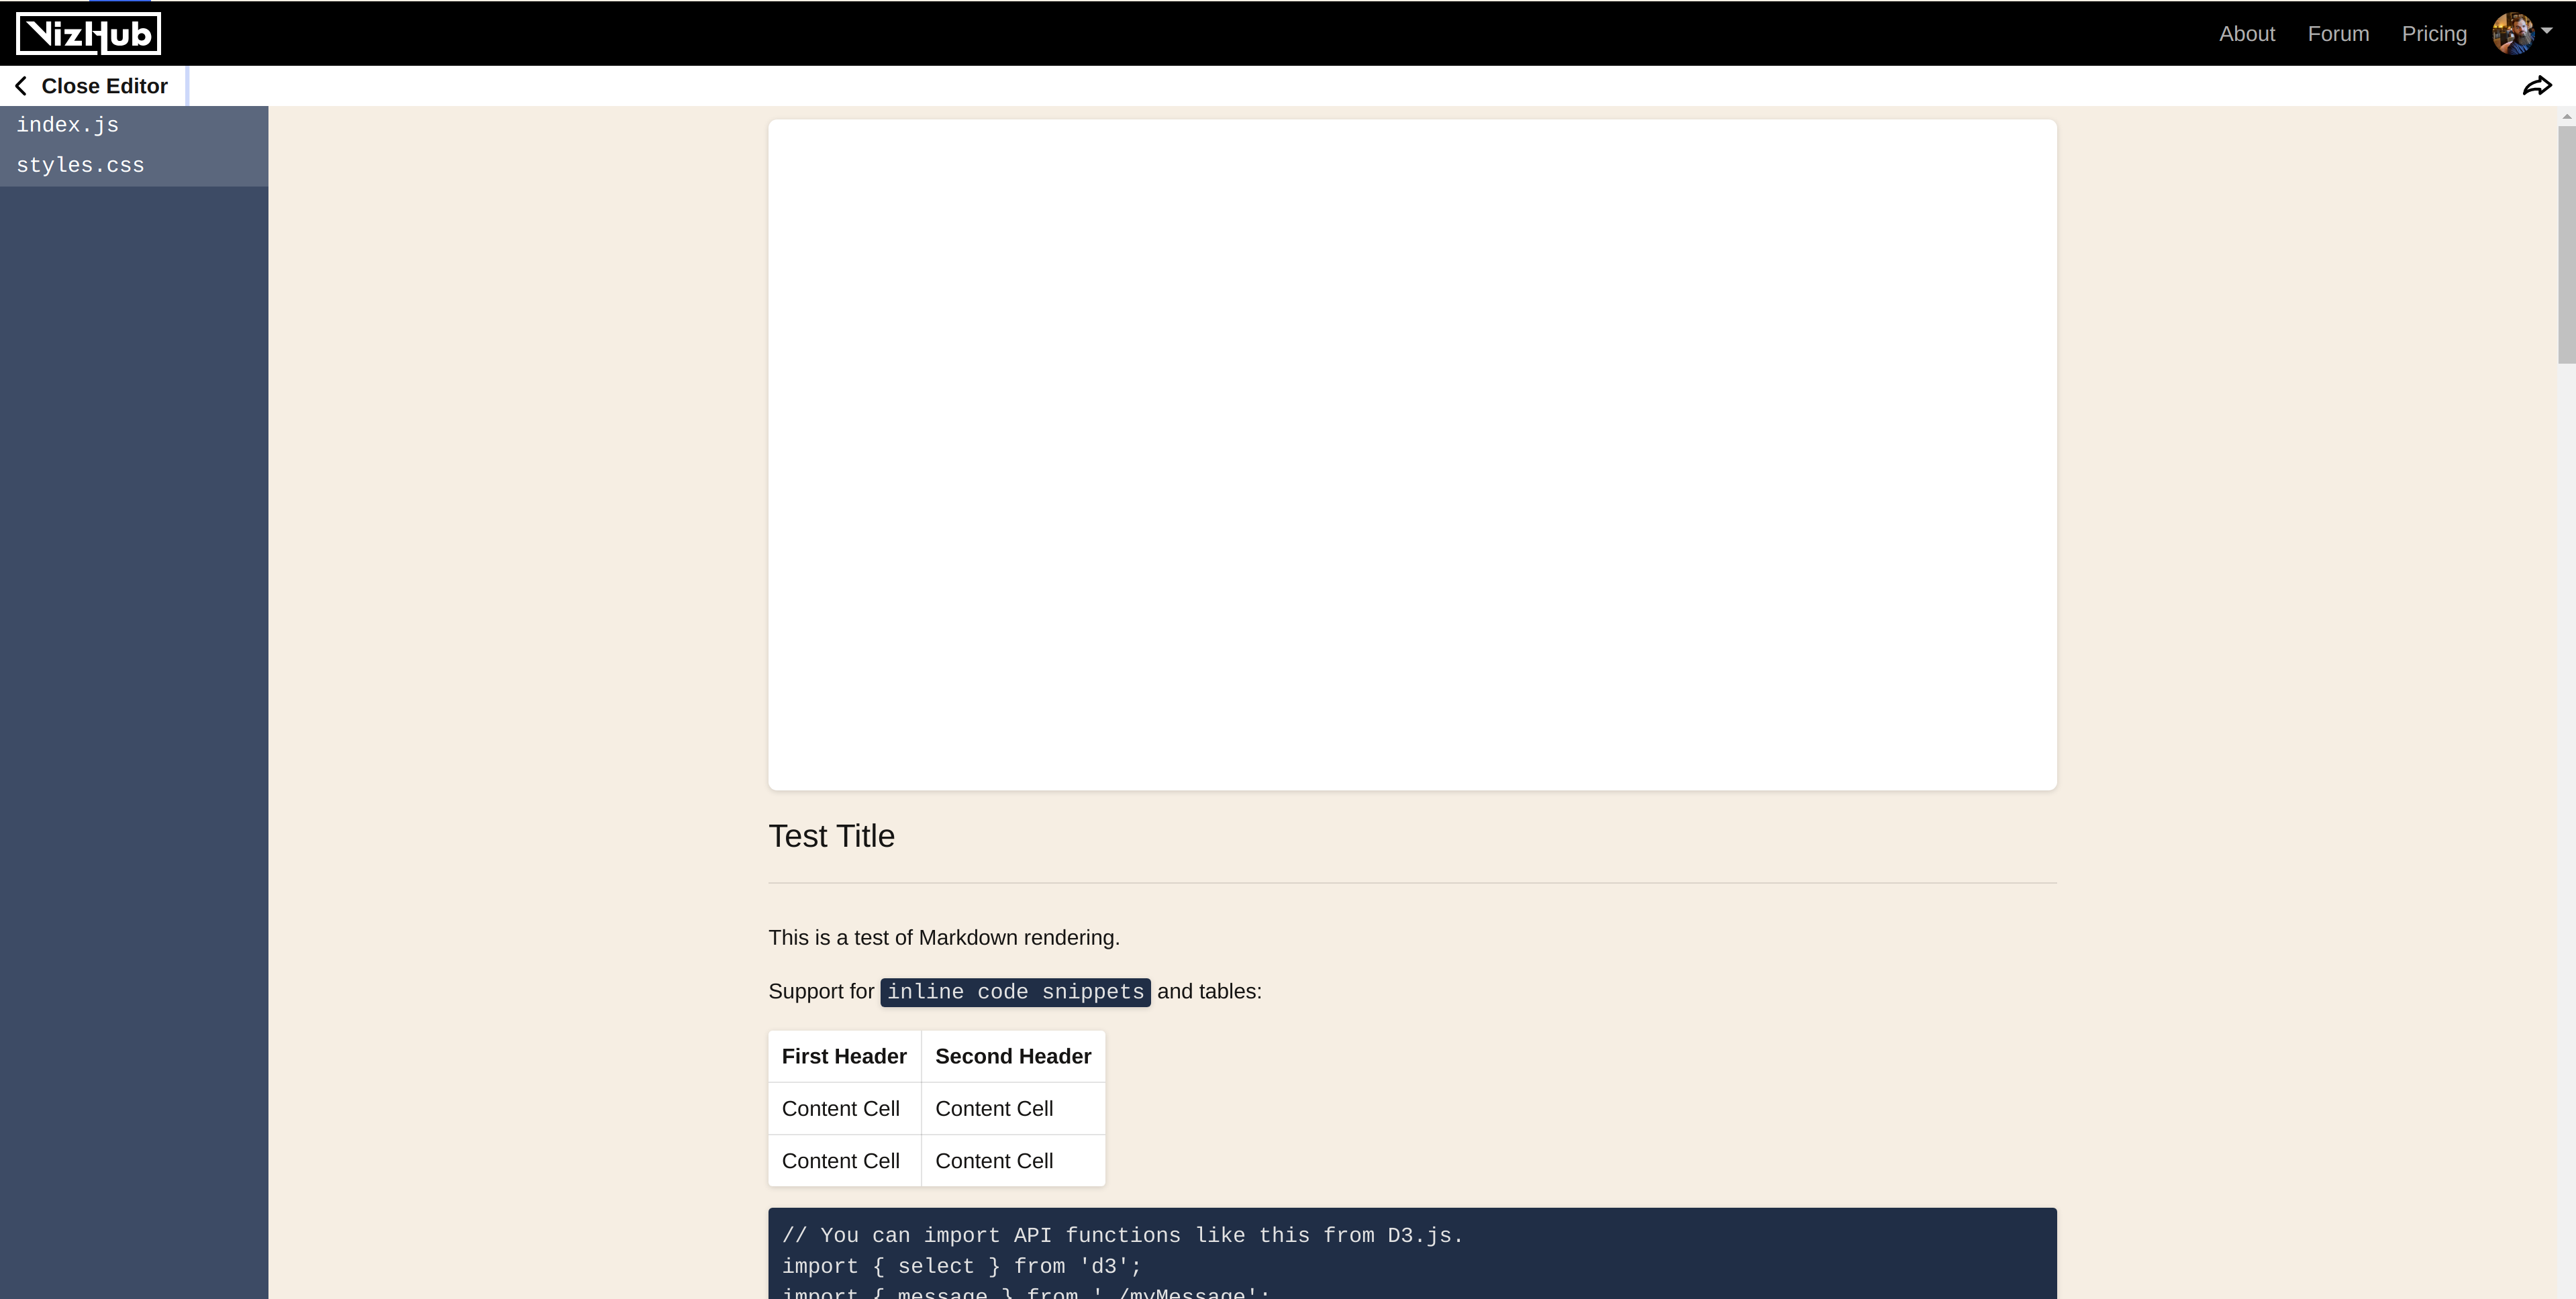Image resolution: width=2576 pixels, height=1299 pixels.
Task: Open the index.js file
Action: pos(68,125)
